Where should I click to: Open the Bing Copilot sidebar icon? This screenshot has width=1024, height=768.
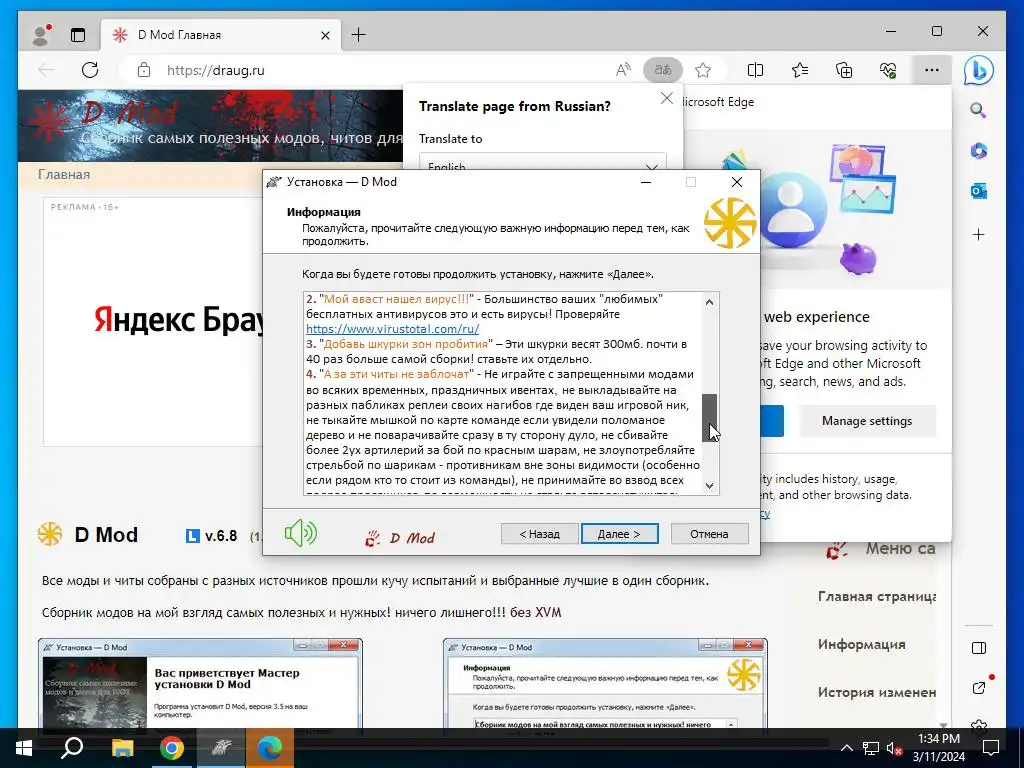tap(978, 70)
